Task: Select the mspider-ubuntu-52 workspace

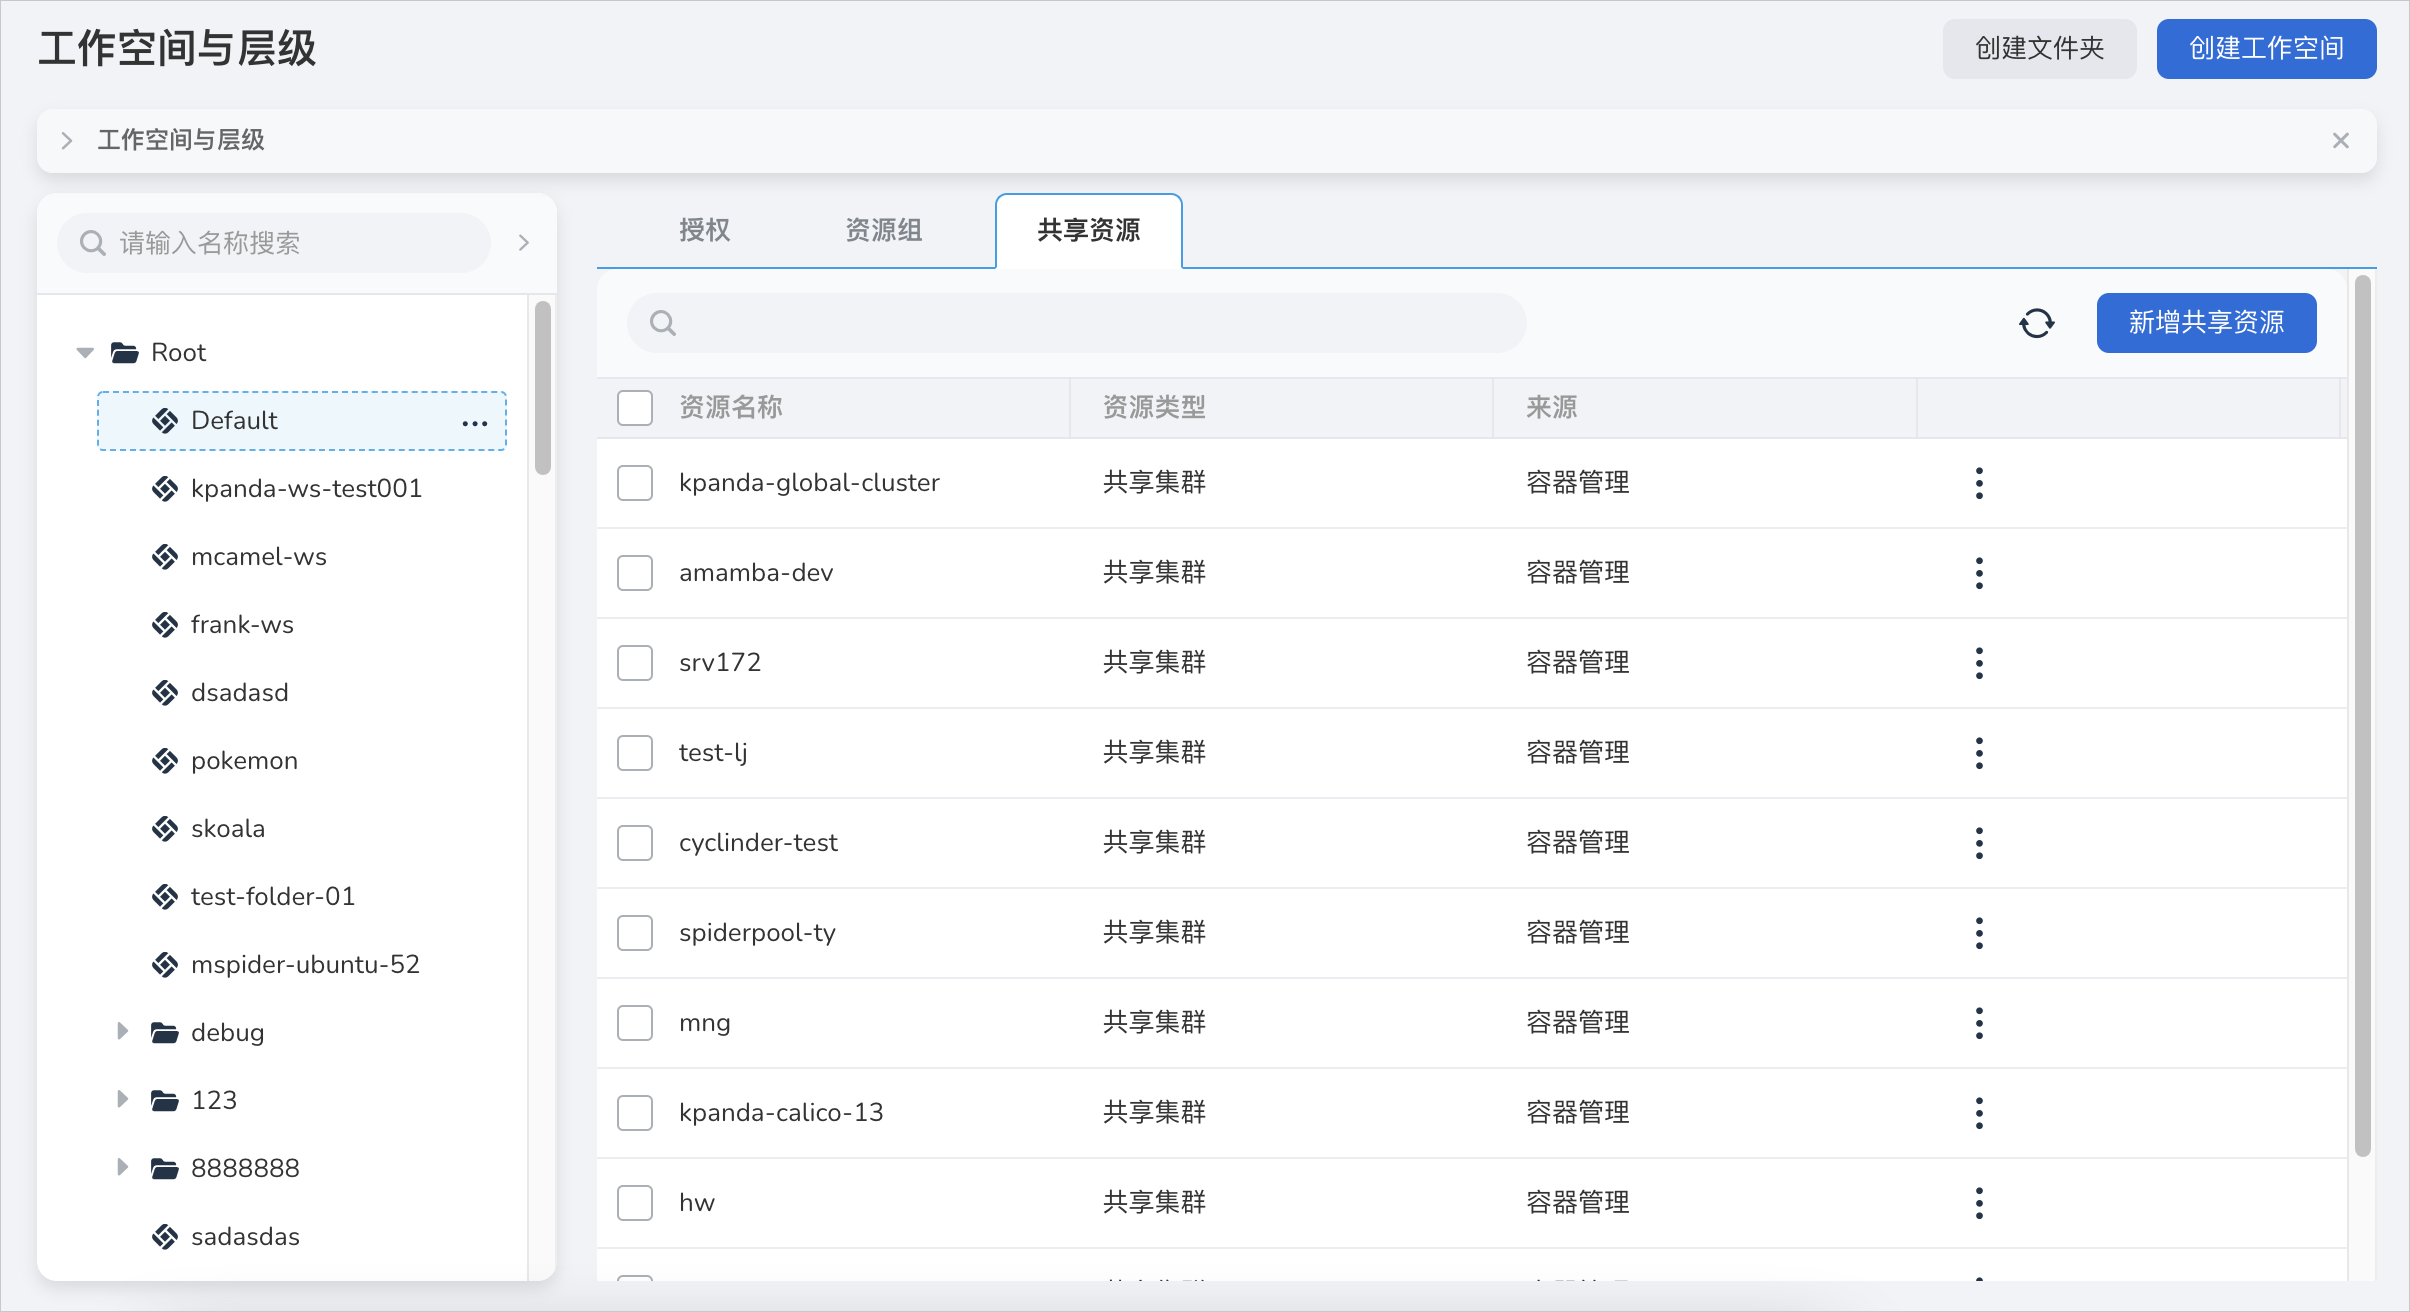Action: pyautogui.click(x=305, y=965)
